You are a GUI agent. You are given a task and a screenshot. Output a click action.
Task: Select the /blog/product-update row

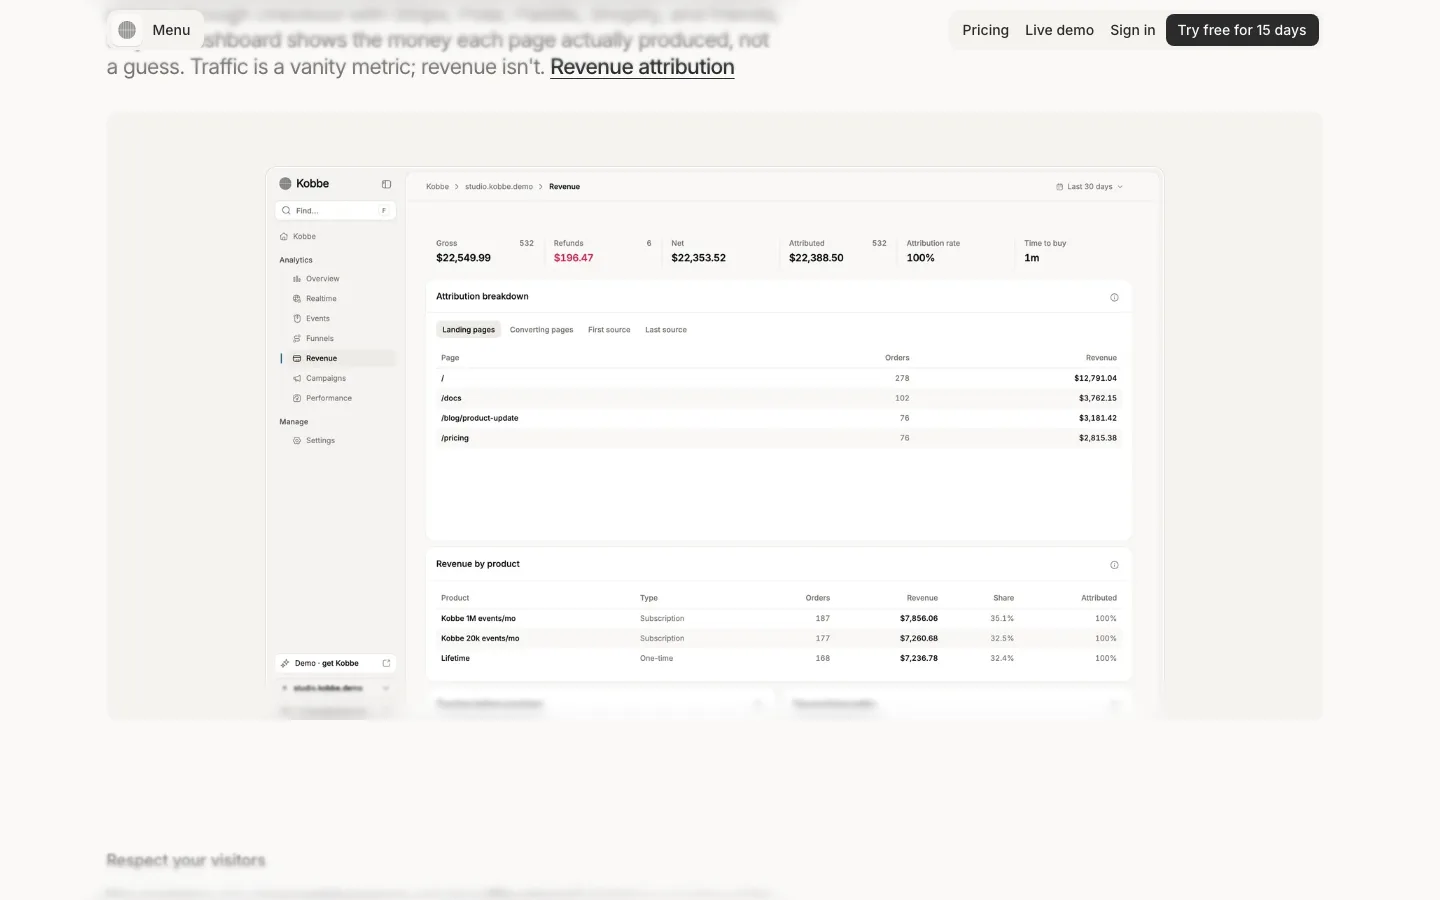pyautogui.click(x=779, y=418)
